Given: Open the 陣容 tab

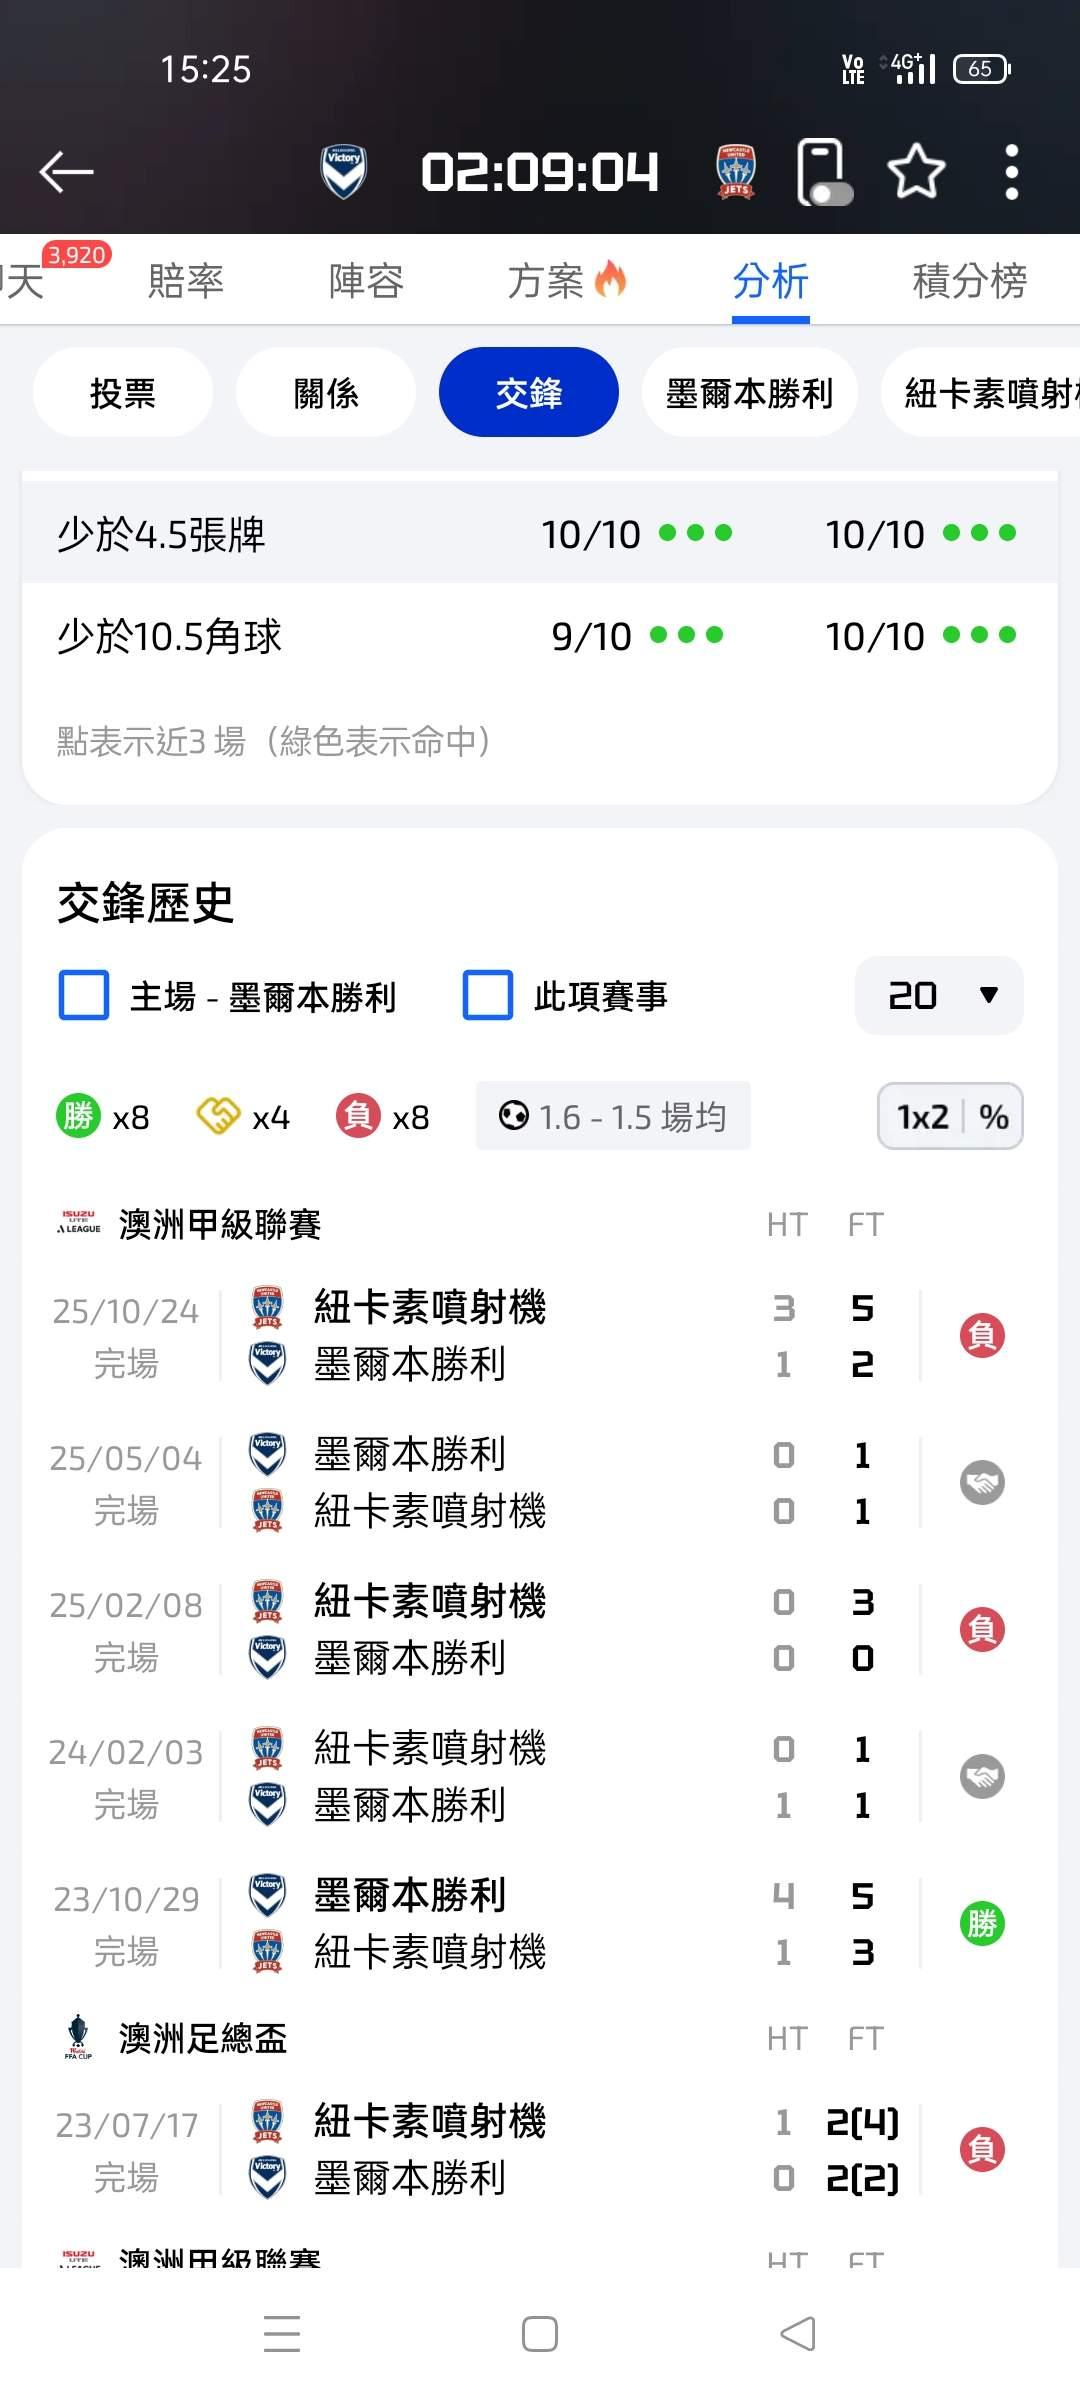Looking at the screenshot, I should point(366,281).
